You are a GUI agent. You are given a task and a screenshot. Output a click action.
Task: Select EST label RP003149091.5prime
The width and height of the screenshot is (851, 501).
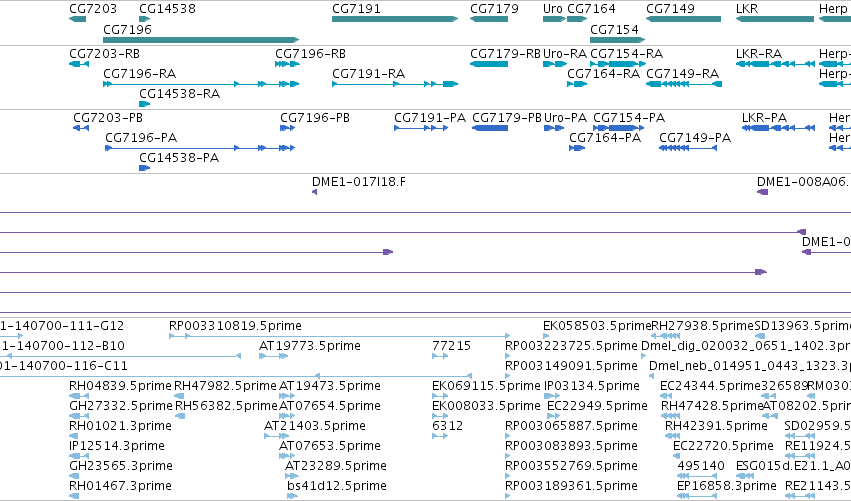(571, 366)
